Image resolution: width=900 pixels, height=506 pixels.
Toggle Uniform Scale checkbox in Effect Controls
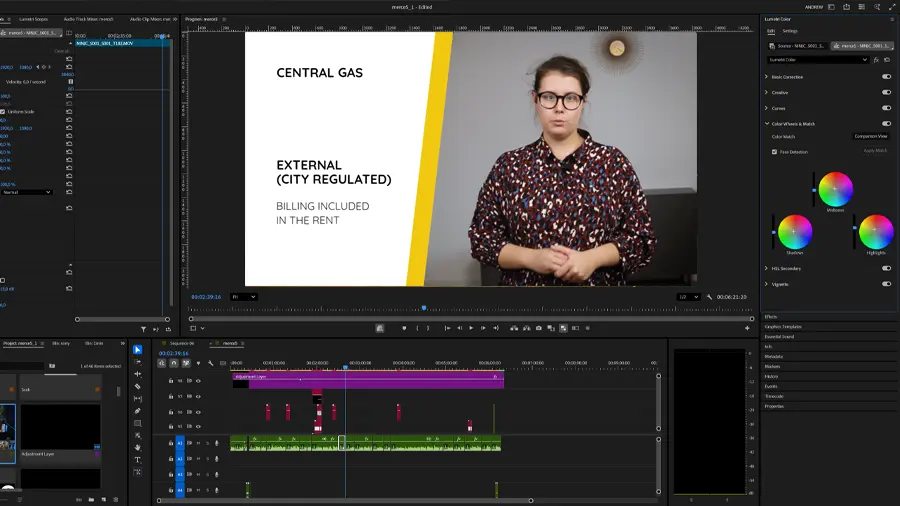(x=2, y=111)
